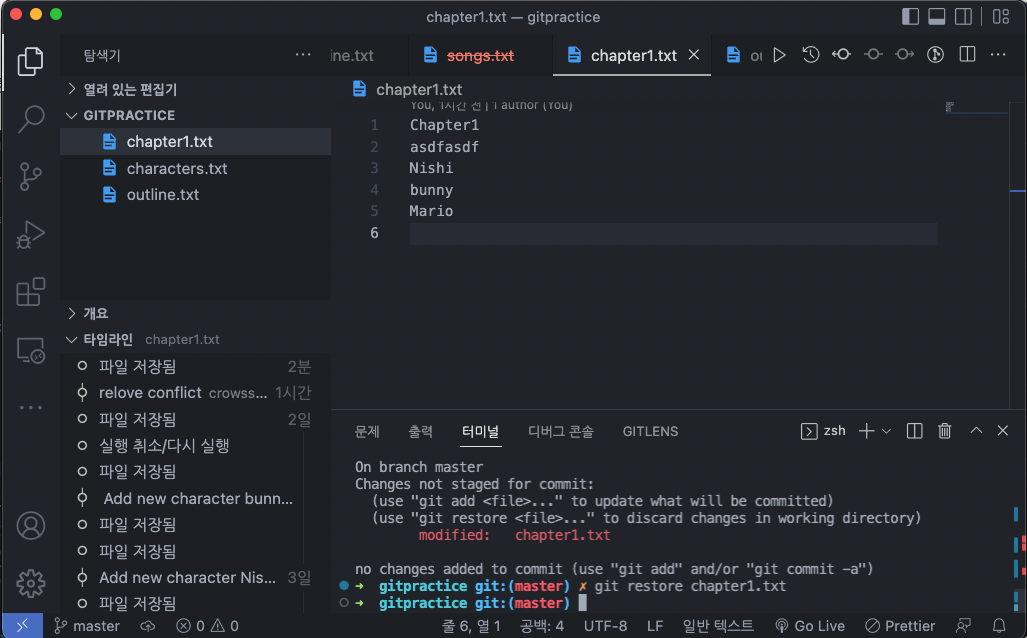Open outline.txt in explorer
The image size is (1027, 638).
(x=196, y=195)
